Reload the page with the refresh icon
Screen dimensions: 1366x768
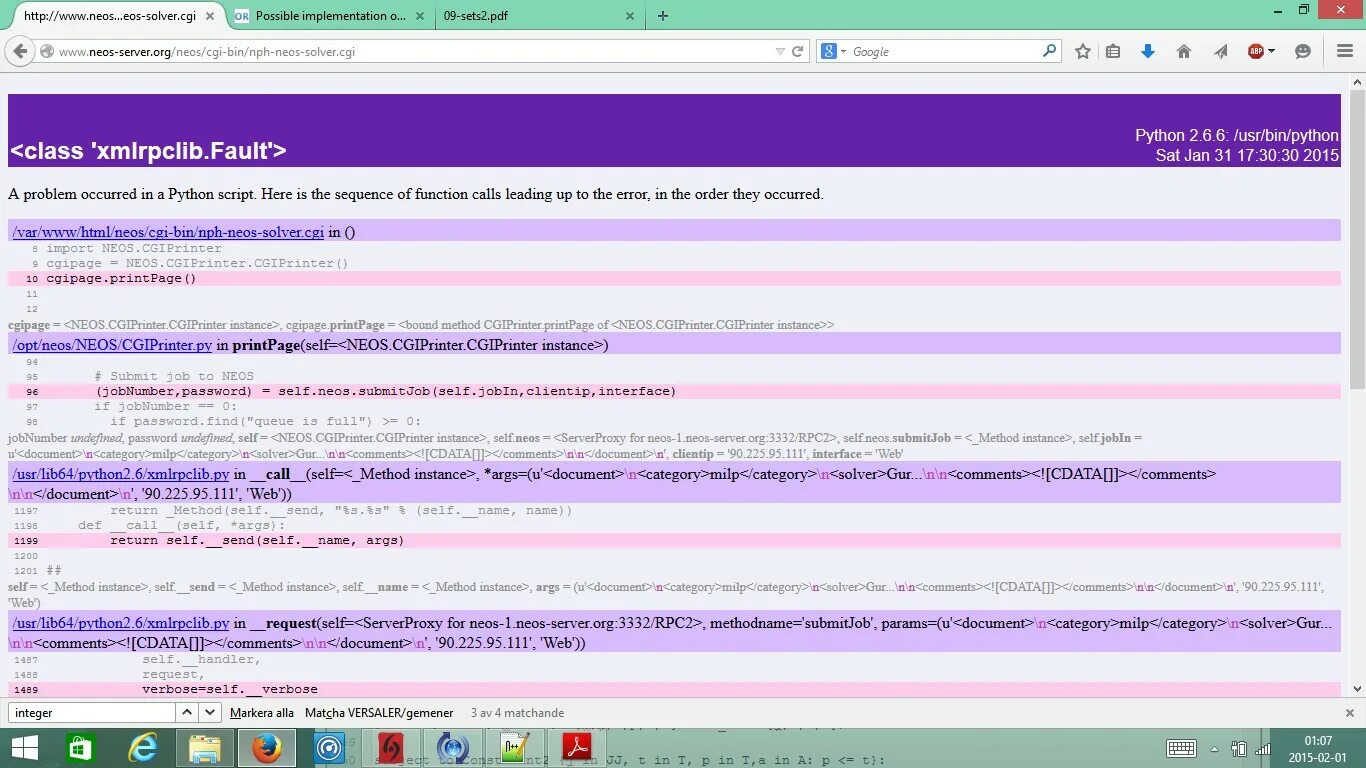point(797,52)
